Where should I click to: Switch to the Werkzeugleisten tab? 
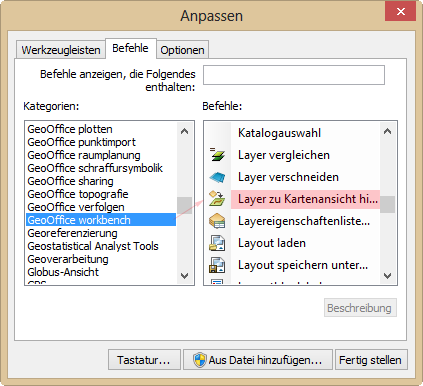(61, 50)
